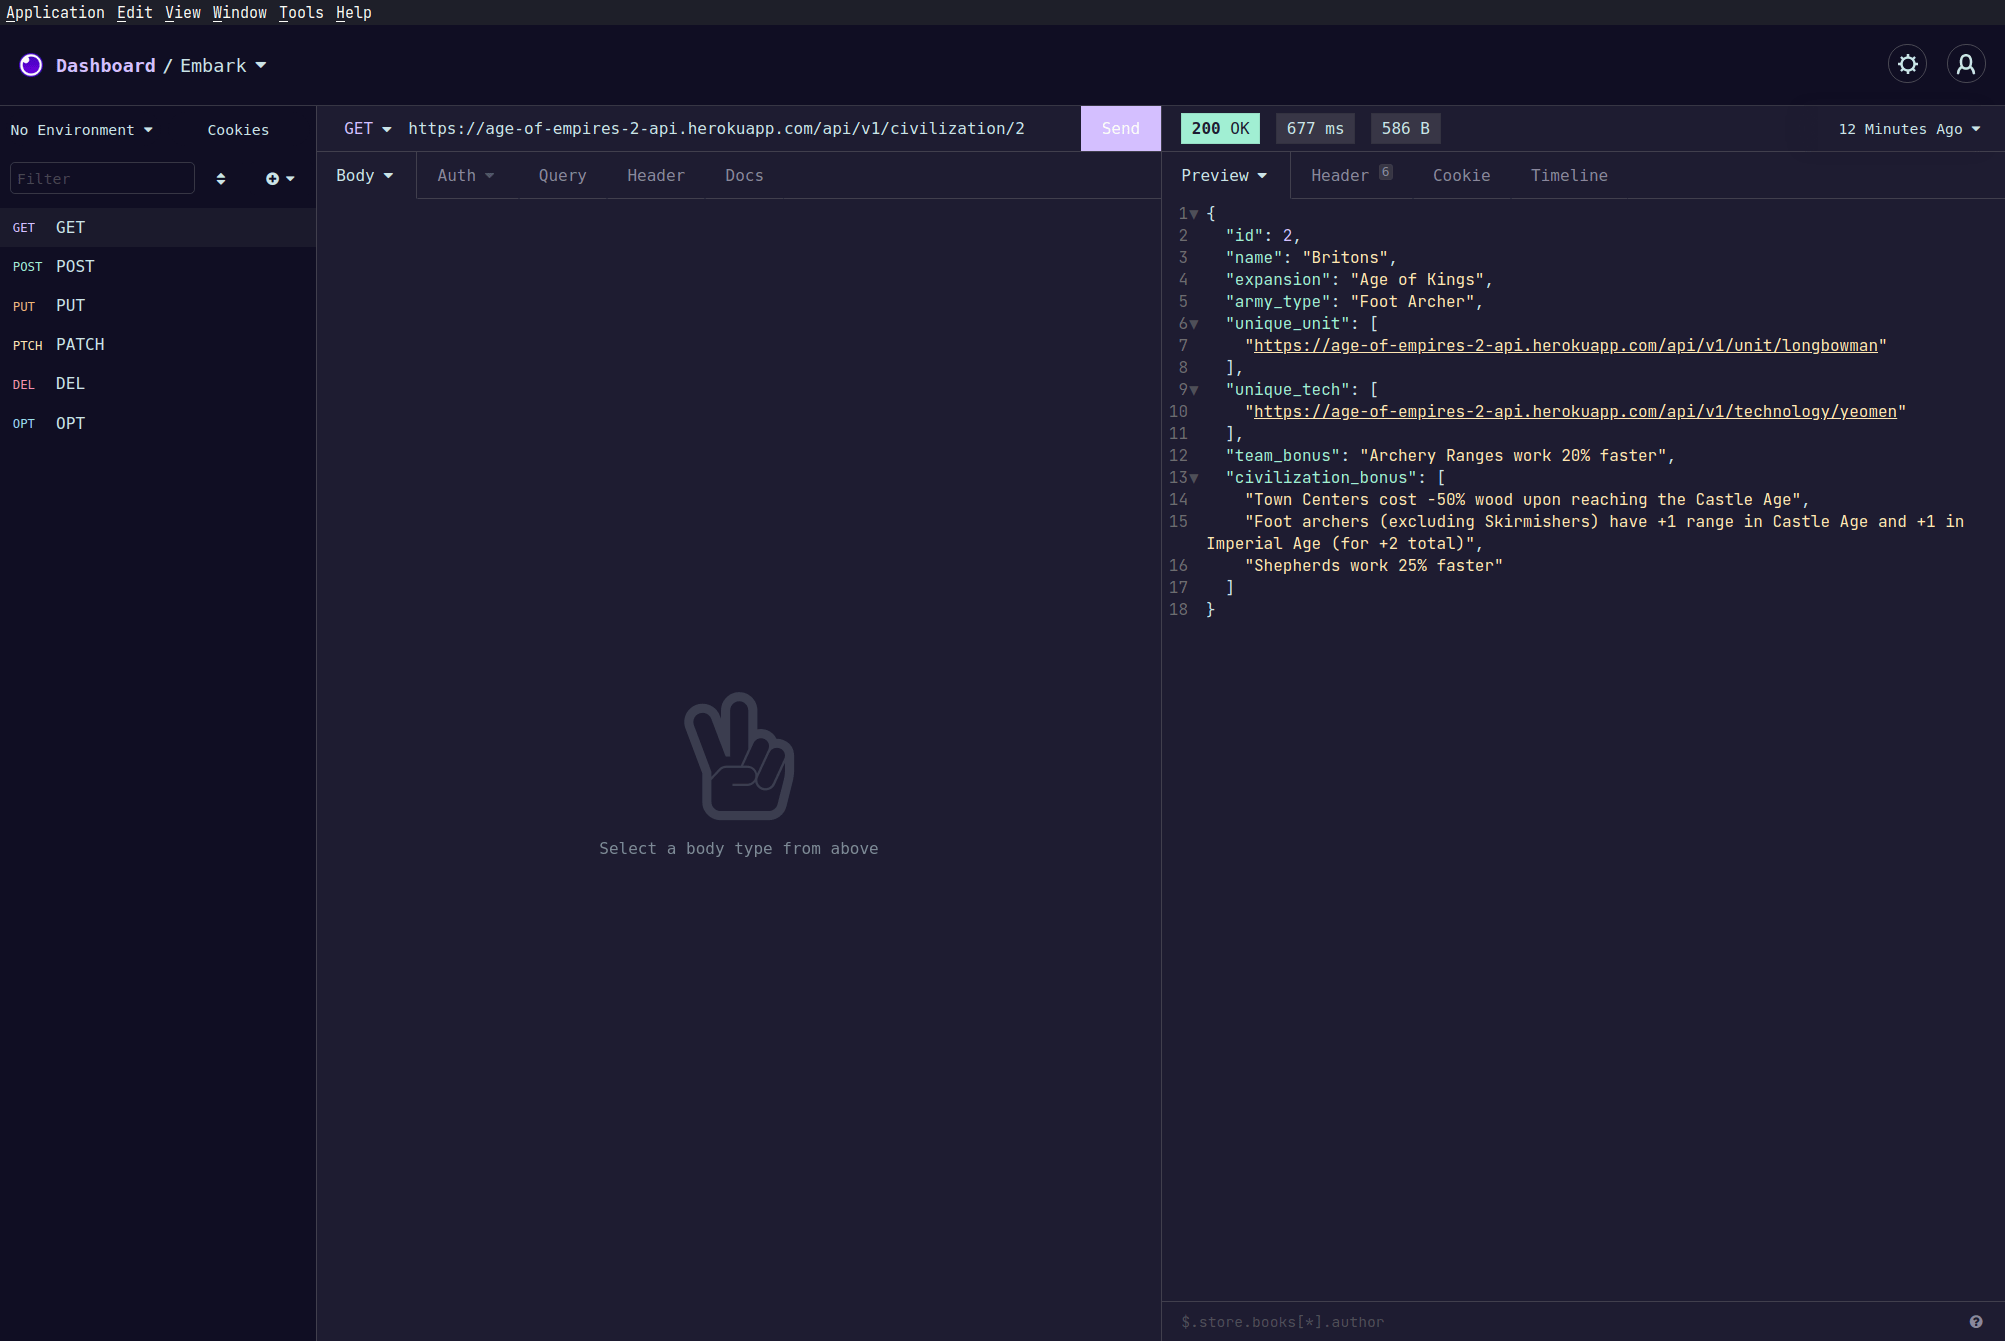
Task: Click the user account icon
Action: pyautogui.click(x=1965, y=65)
